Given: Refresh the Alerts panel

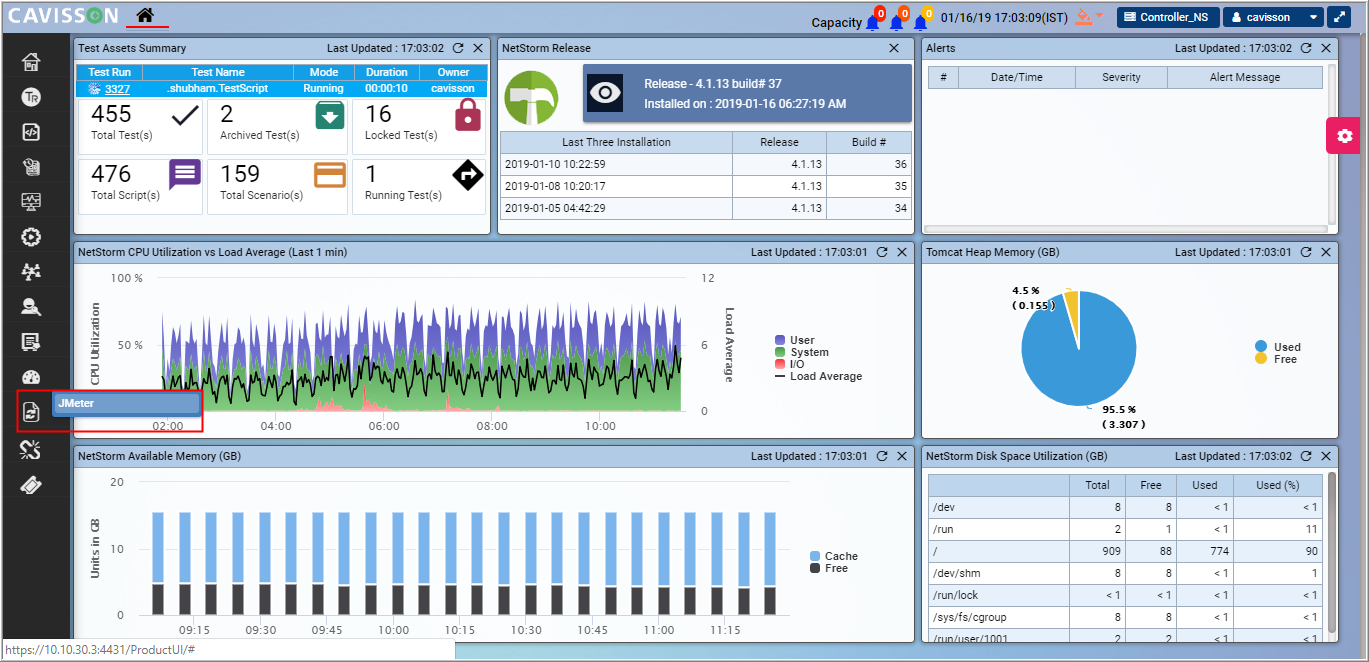Looking at the screenshot, I should [1306, 48].
